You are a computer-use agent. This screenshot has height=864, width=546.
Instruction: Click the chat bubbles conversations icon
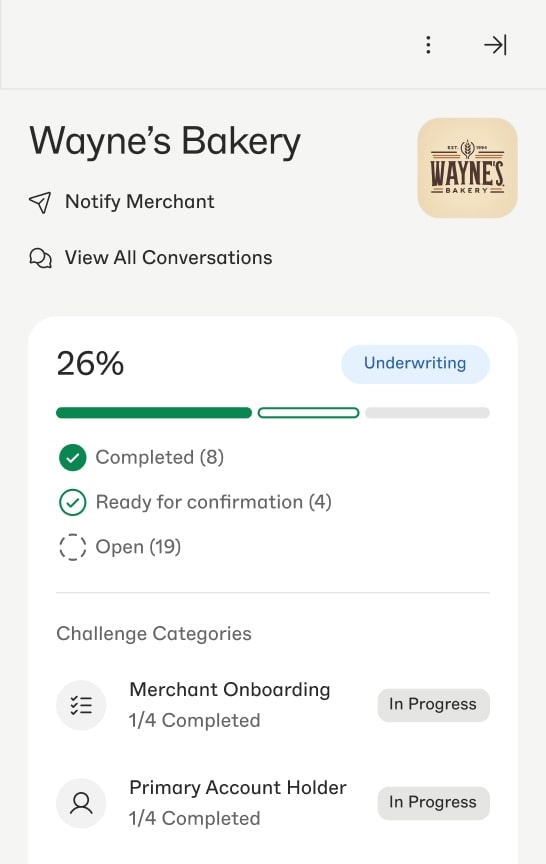(40, 258)
